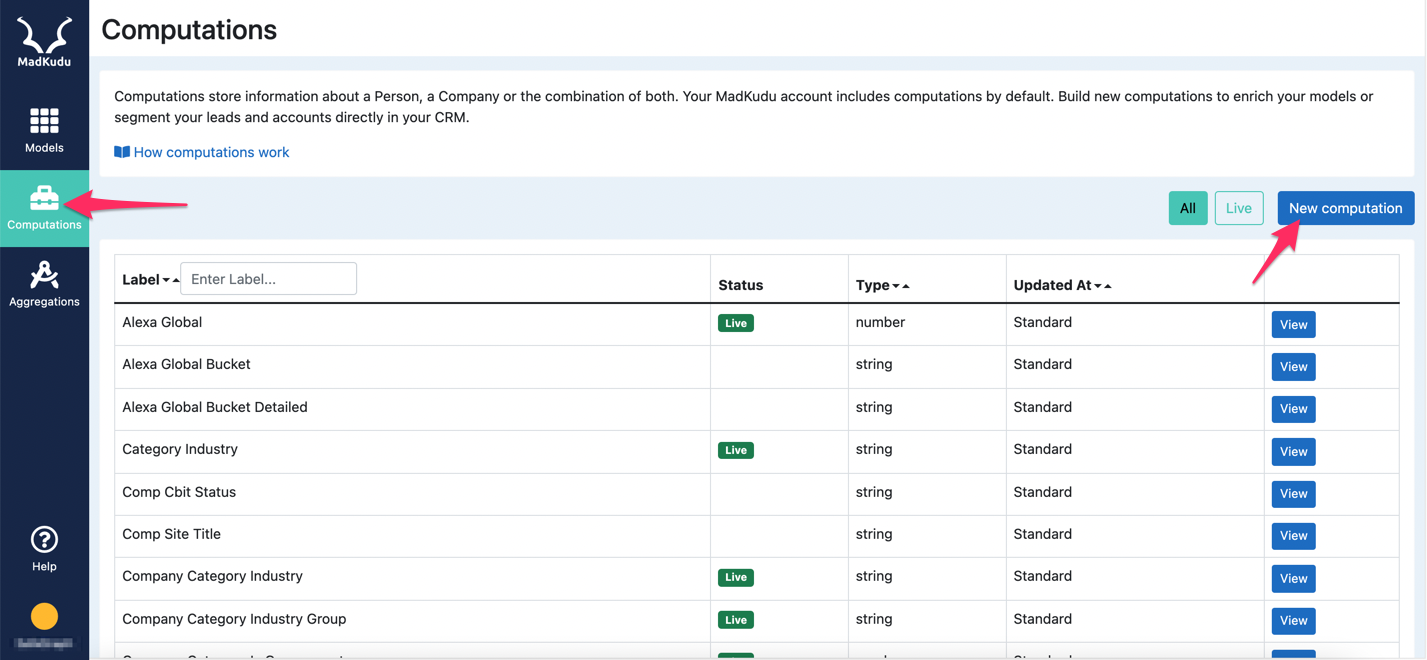Click Live badge on Company Category Industry Group row
This screenshot has width=1427, height=660.
(x=736, y=620)
